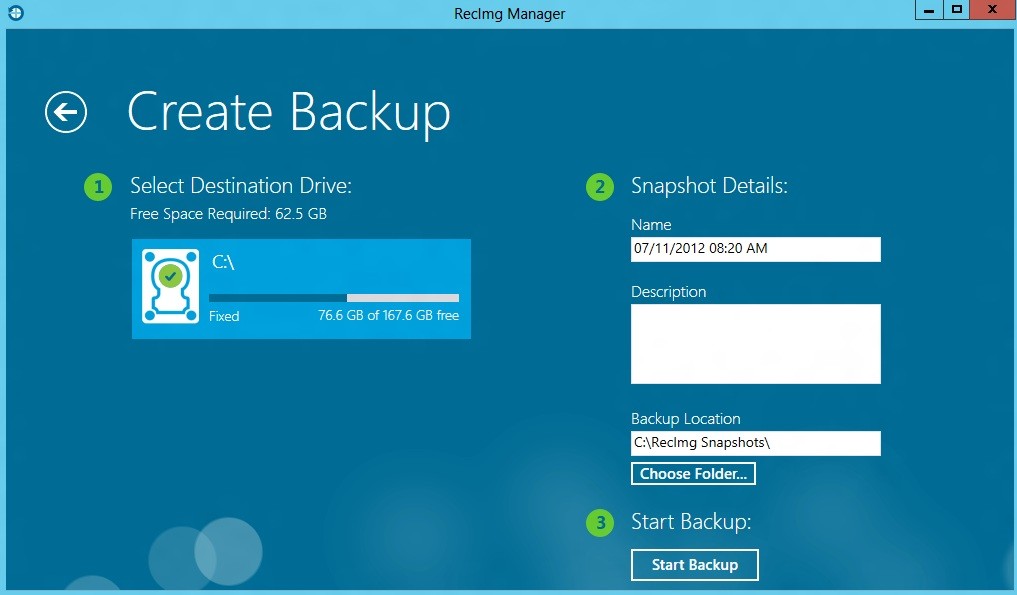The image size is (1017, 595).
Task: Click the Free Space Required 62.5 GB text
Action: pos(228,214)
